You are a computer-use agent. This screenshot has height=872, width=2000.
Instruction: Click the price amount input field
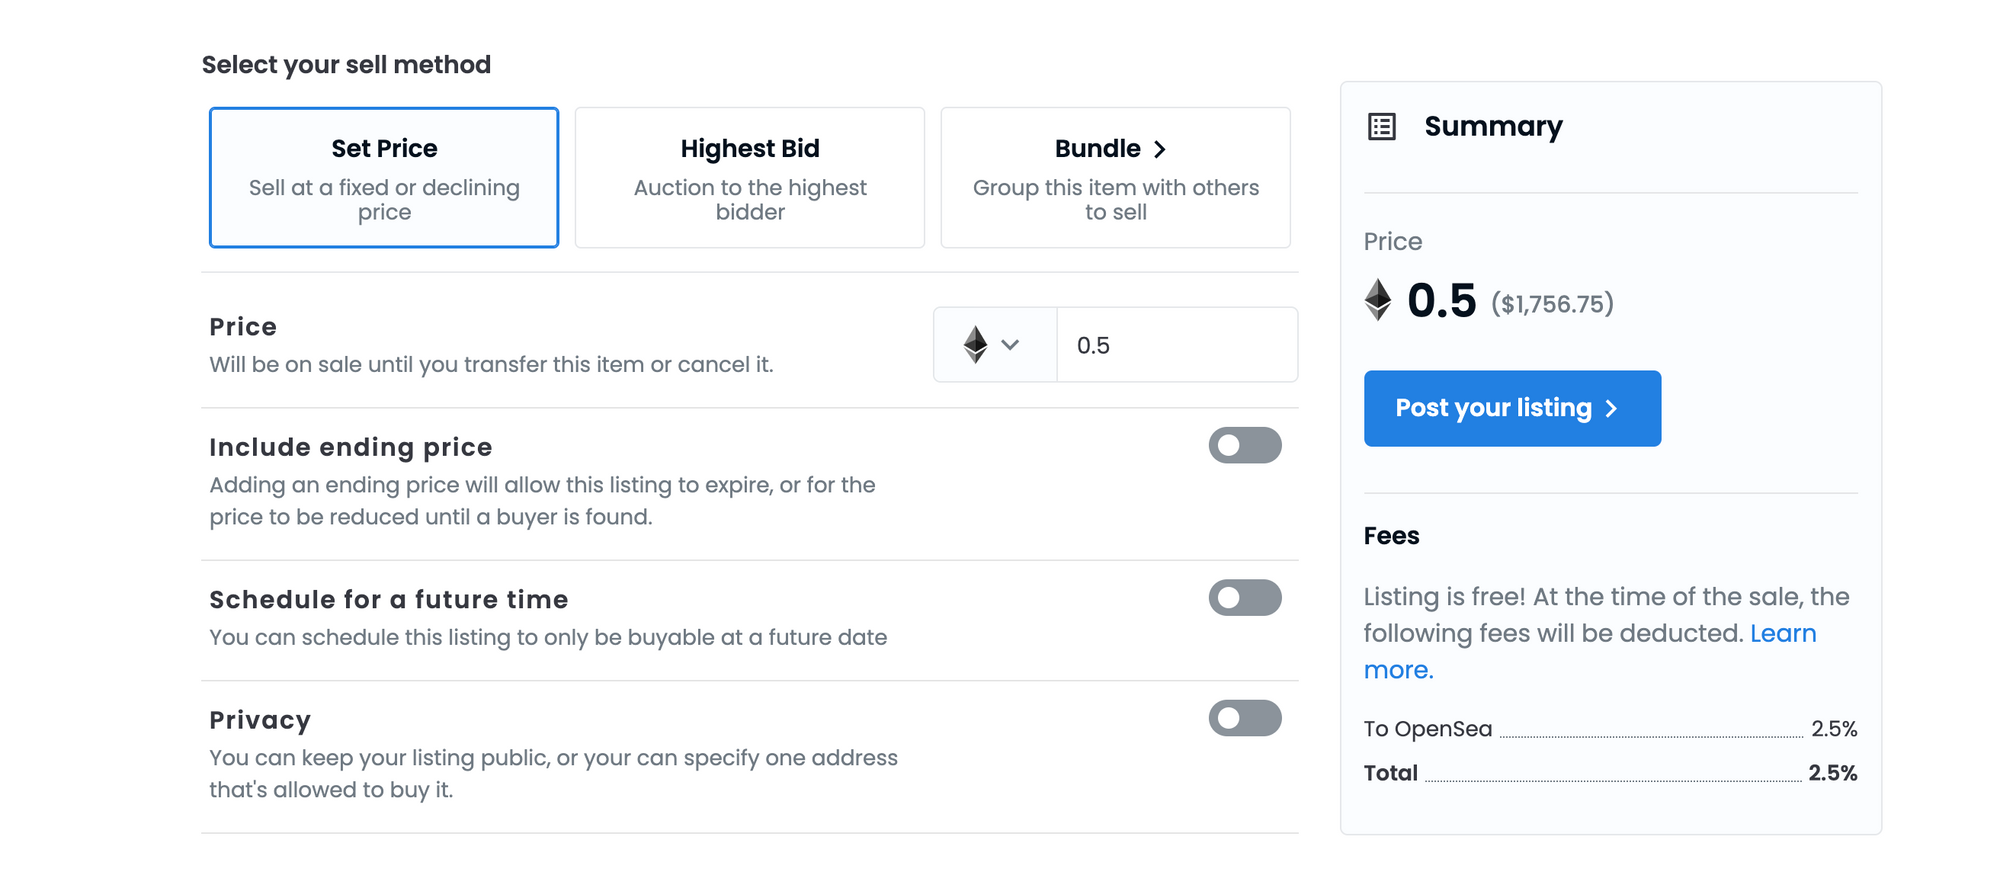[1177, 345]
